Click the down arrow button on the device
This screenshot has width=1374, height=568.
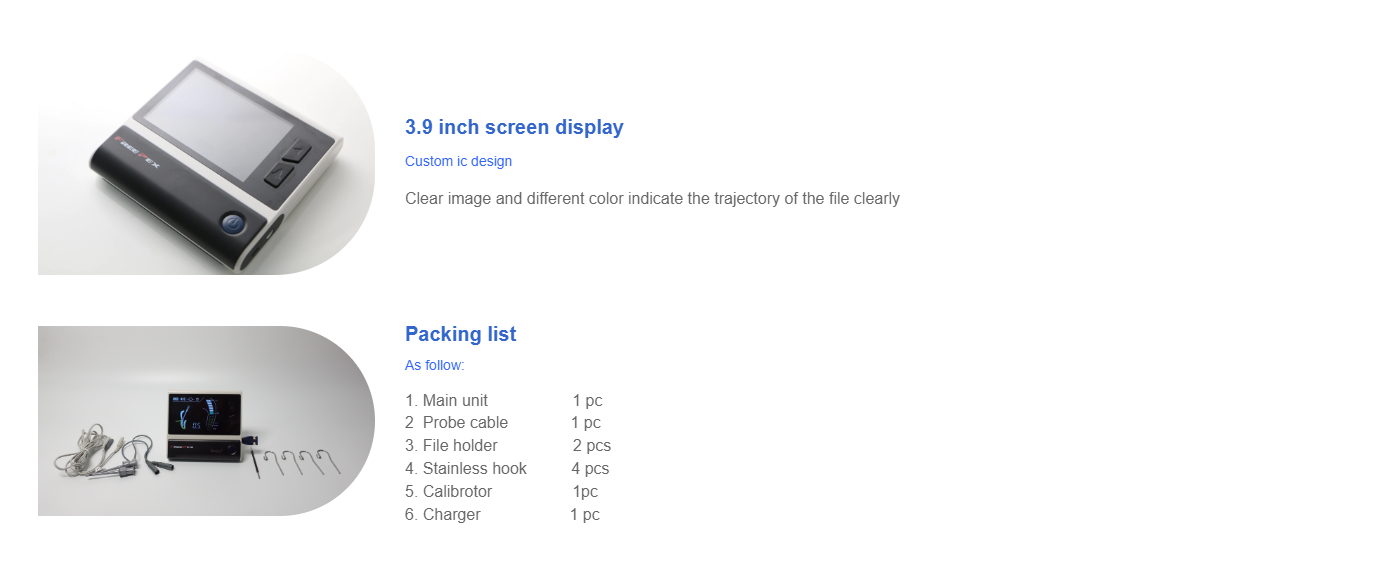(x=279, y=175)
